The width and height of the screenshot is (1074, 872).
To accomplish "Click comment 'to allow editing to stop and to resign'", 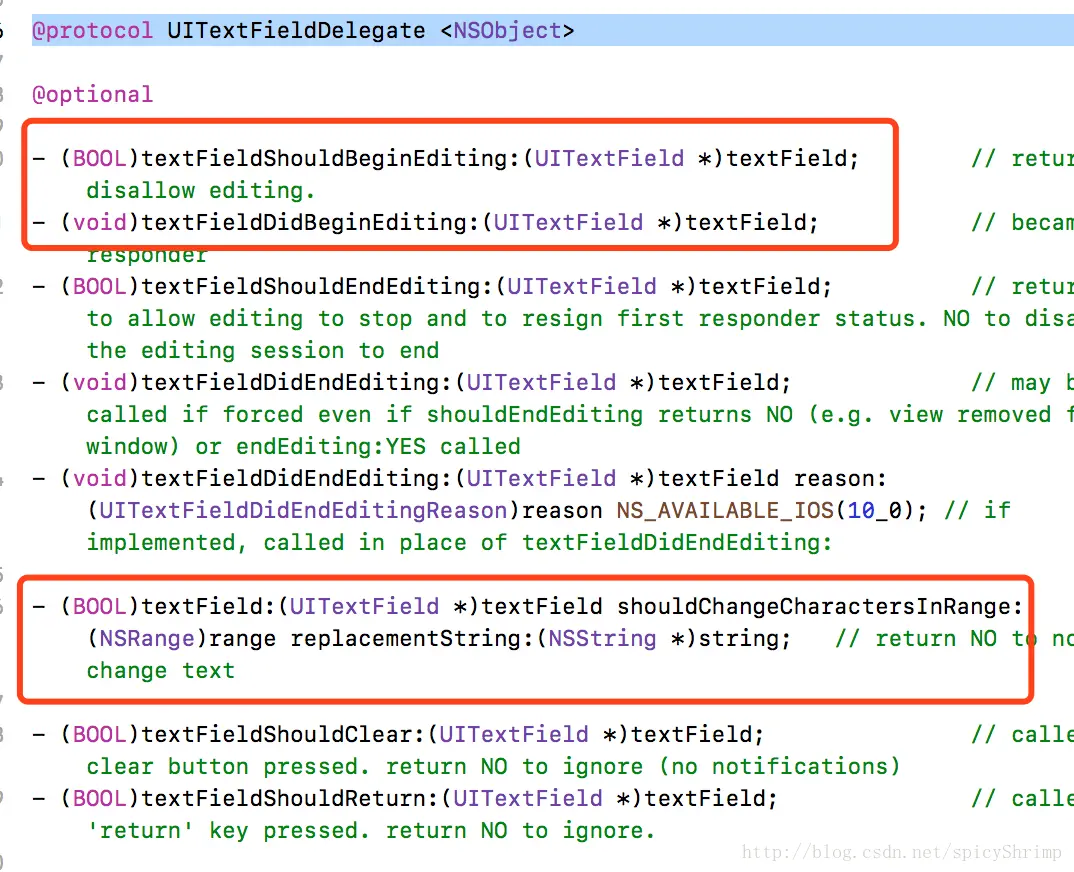I will 344,319.
